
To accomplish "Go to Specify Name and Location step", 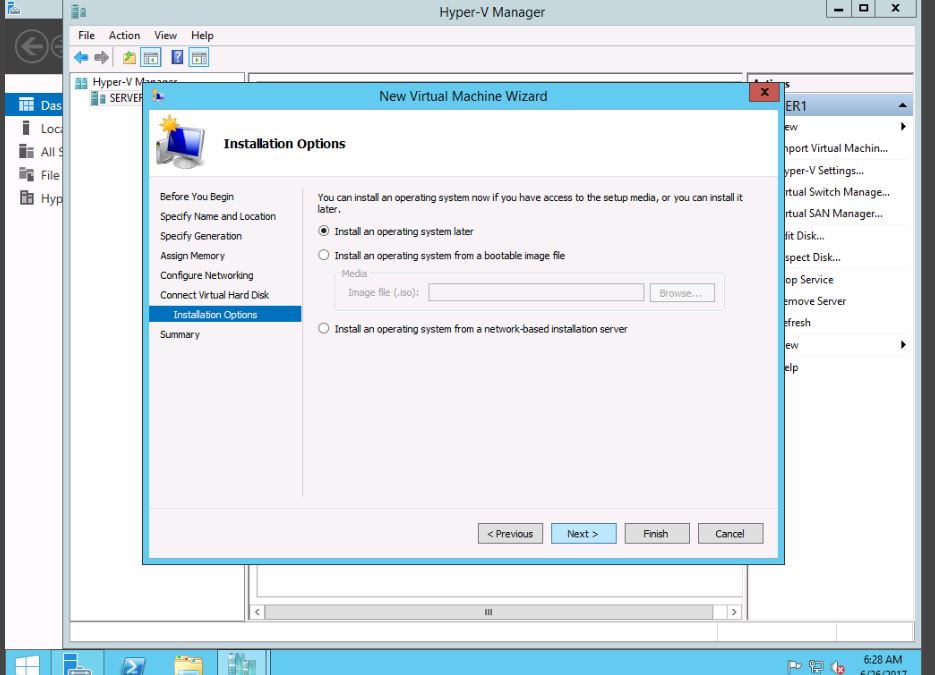I will [218, 216].
